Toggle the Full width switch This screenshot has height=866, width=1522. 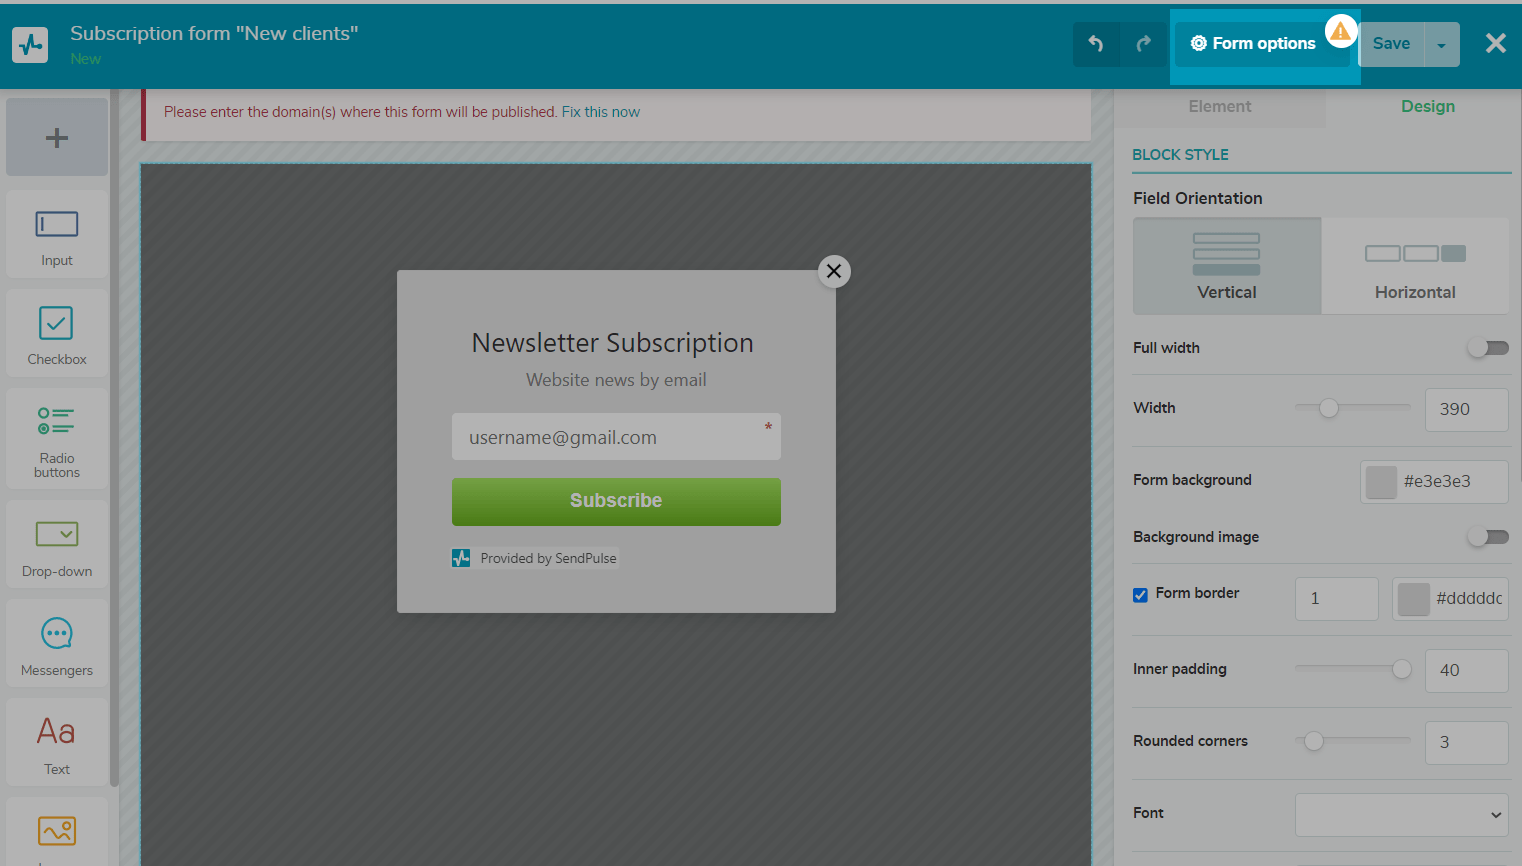[x=1487, y=348]
